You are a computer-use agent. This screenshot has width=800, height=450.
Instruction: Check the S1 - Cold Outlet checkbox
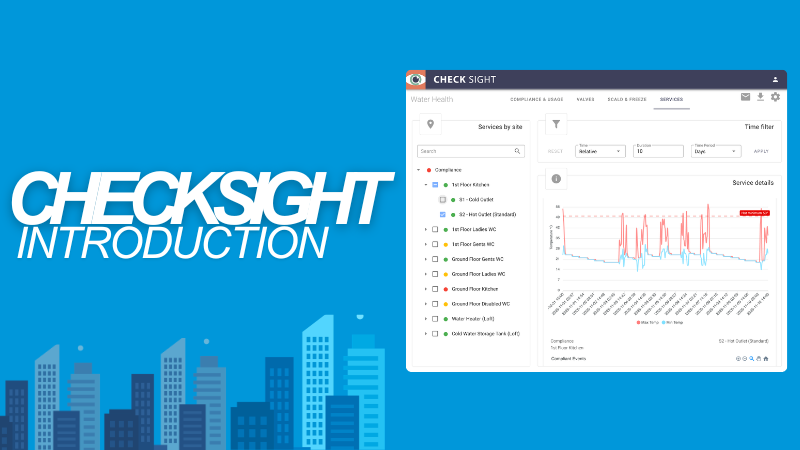click(443, 200)
